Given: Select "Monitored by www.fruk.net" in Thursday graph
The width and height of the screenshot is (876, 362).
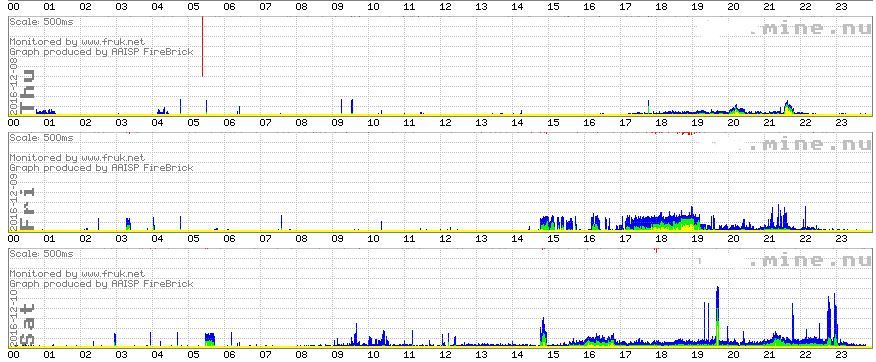Looking at the screenshot, I should click(77, 41).
